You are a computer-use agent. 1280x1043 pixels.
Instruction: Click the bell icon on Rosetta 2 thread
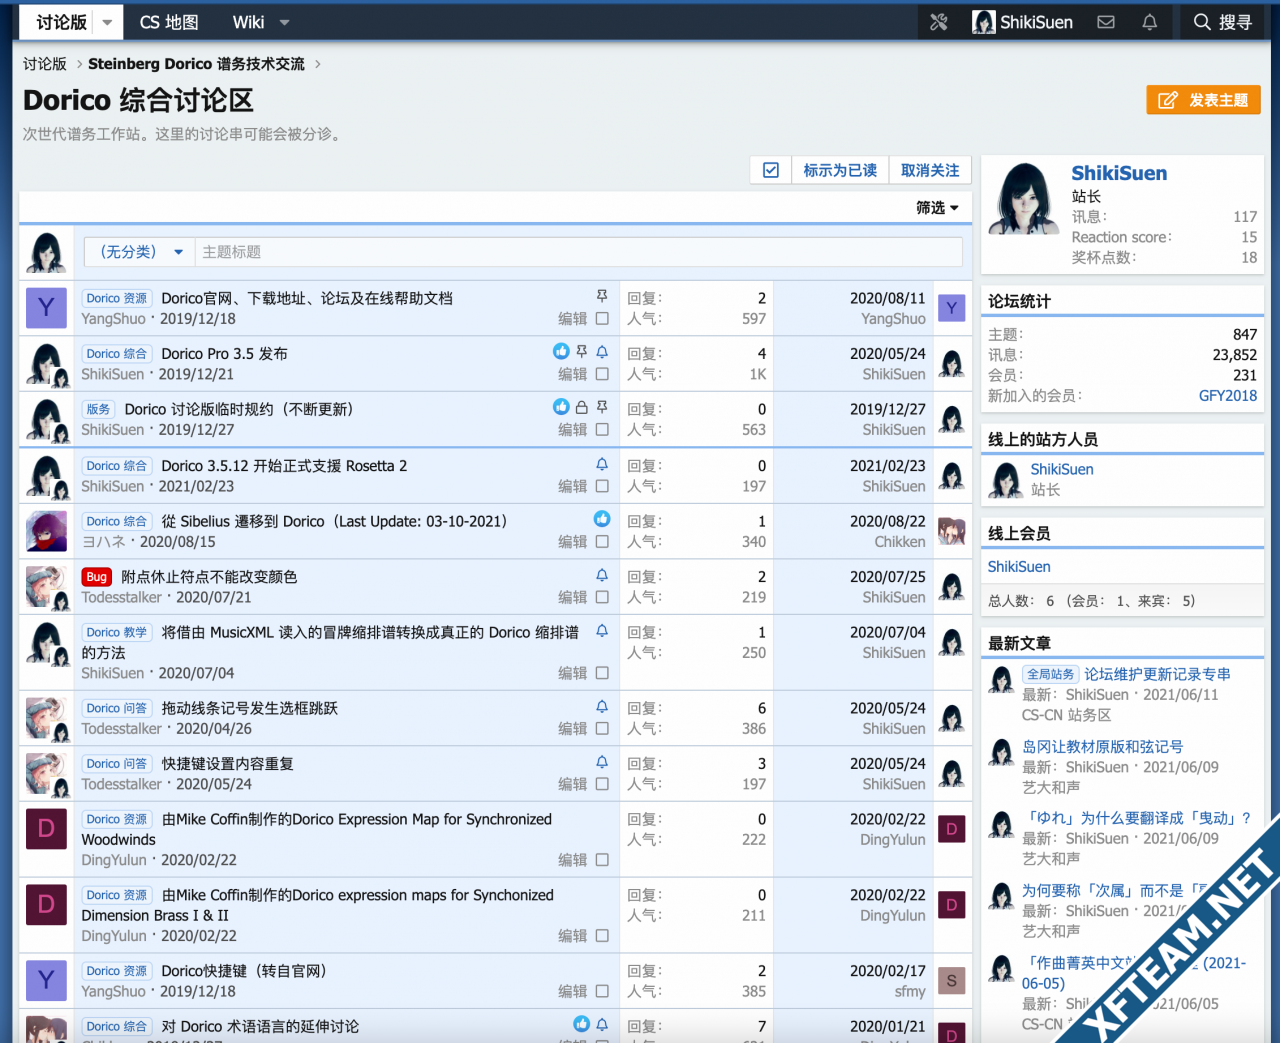pyautogui.click(x=602, y=464)
